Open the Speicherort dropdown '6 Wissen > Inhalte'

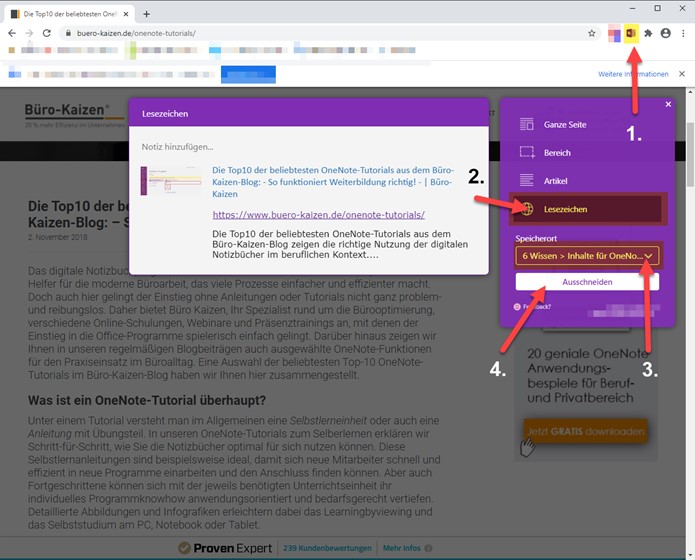[x=587, y=256]
